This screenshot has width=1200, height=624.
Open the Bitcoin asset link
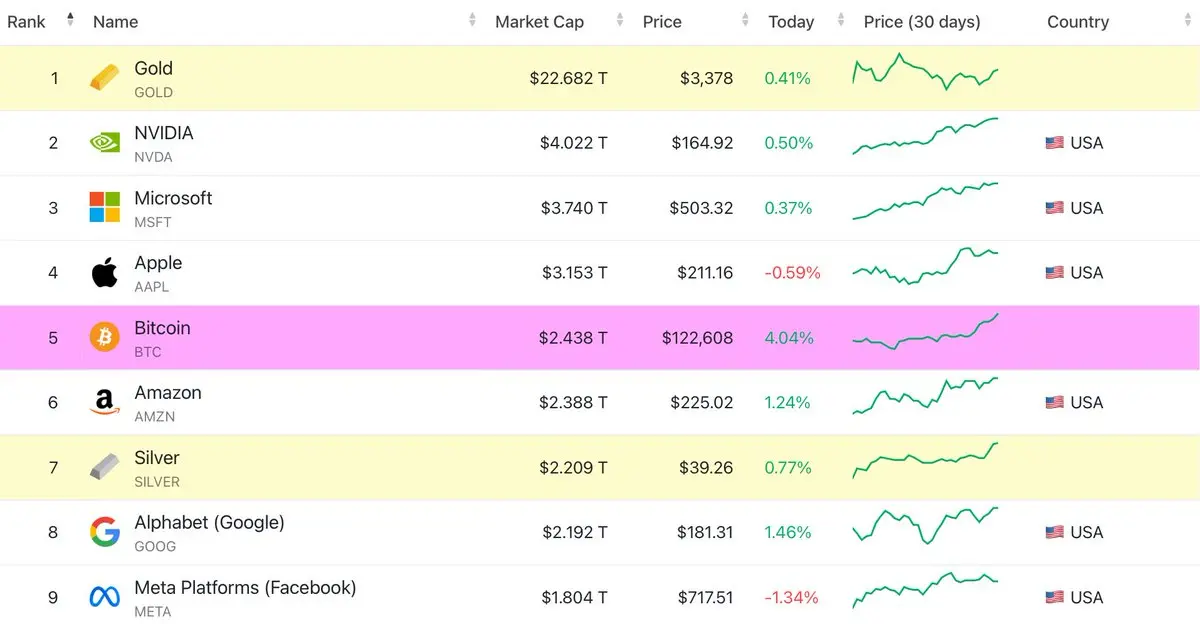click(x=162, y=328)
